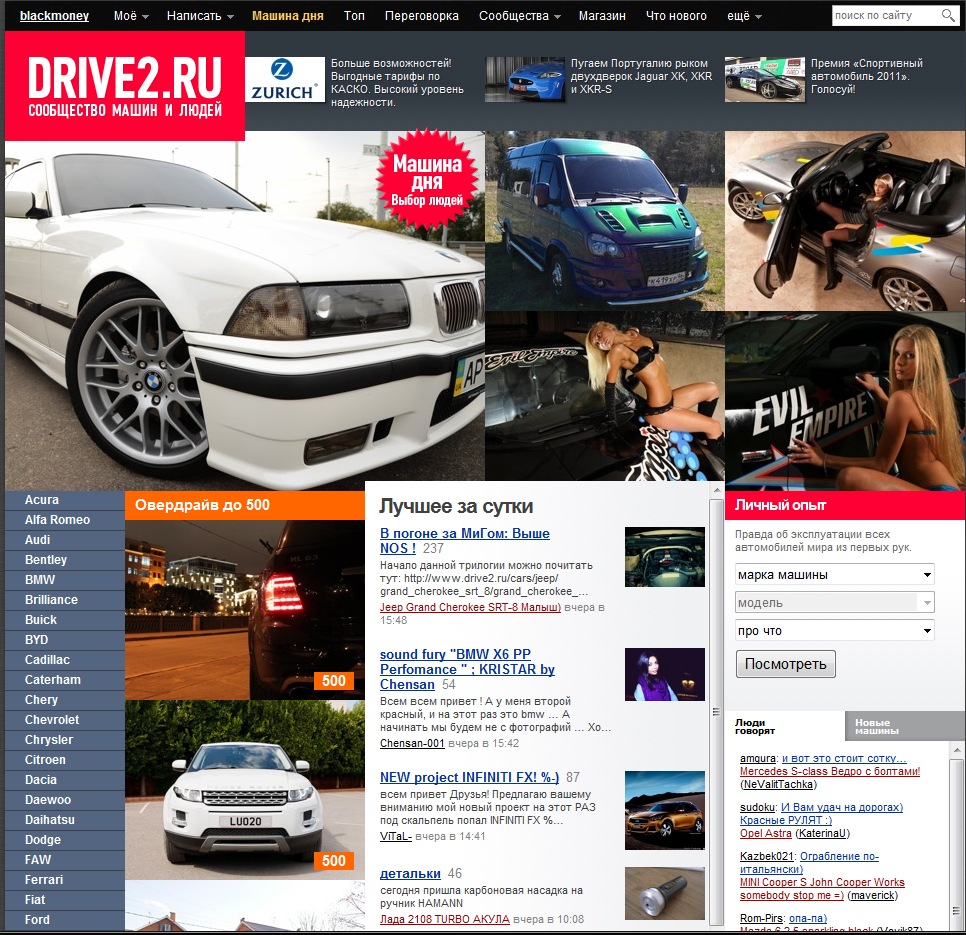
Task: Open "Mercedes S-class Ведро с болтами" link
Action: click(x=830, y=771)
